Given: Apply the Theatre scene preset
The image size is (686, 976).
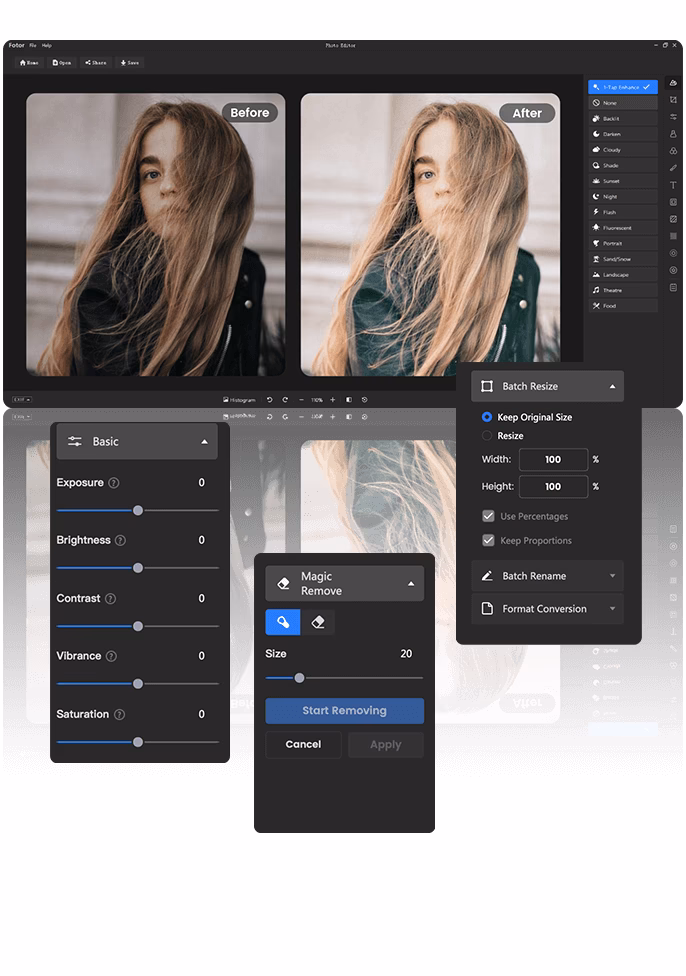Looking at the screenshot, I should (623, 289).
